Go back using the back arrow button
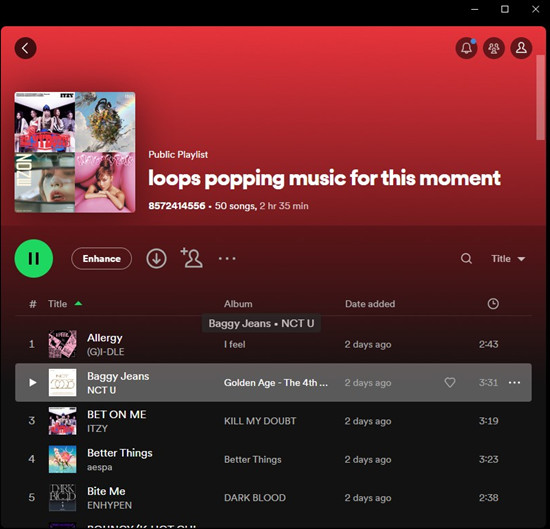The width and height of the screenshot is (550, 529). point(25,48)
